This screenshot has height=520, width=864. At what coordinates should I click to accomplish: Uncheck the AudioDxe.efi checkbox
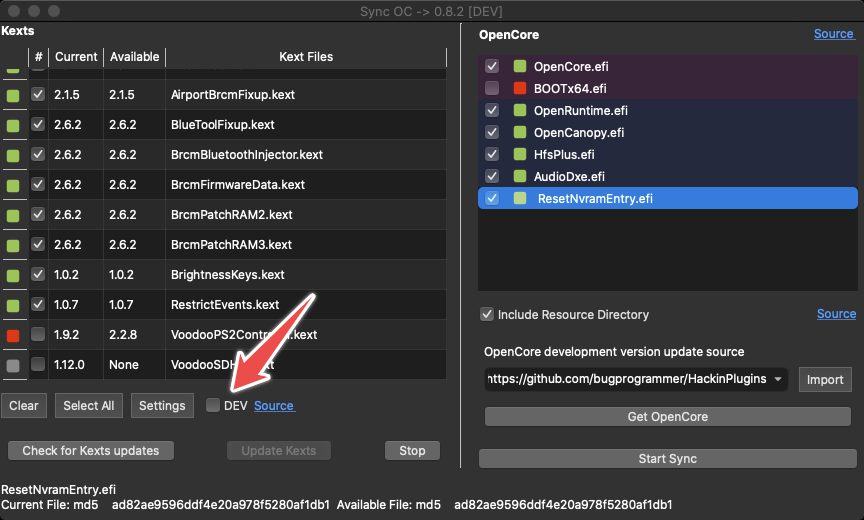click(x=492, y=177)
